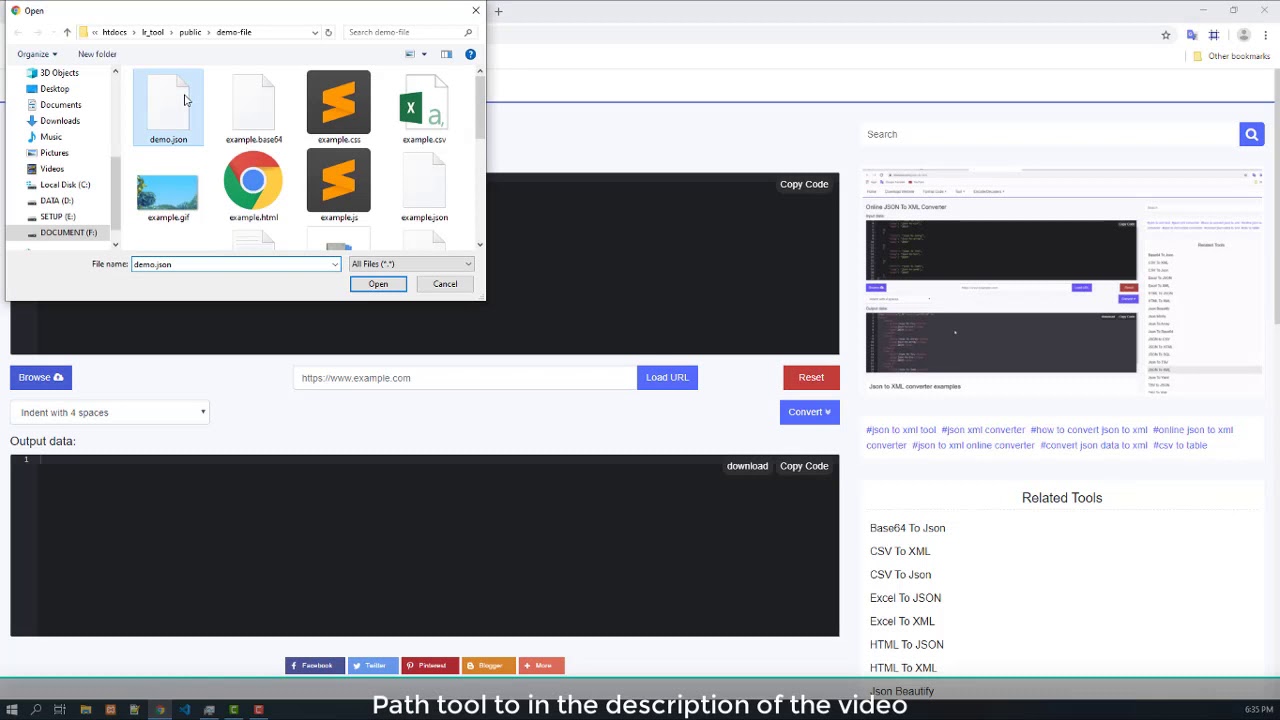Navigate to htdocs in the path
Image resolution: width=1280 pixels, height=720 pixels.
click(114, 32)
